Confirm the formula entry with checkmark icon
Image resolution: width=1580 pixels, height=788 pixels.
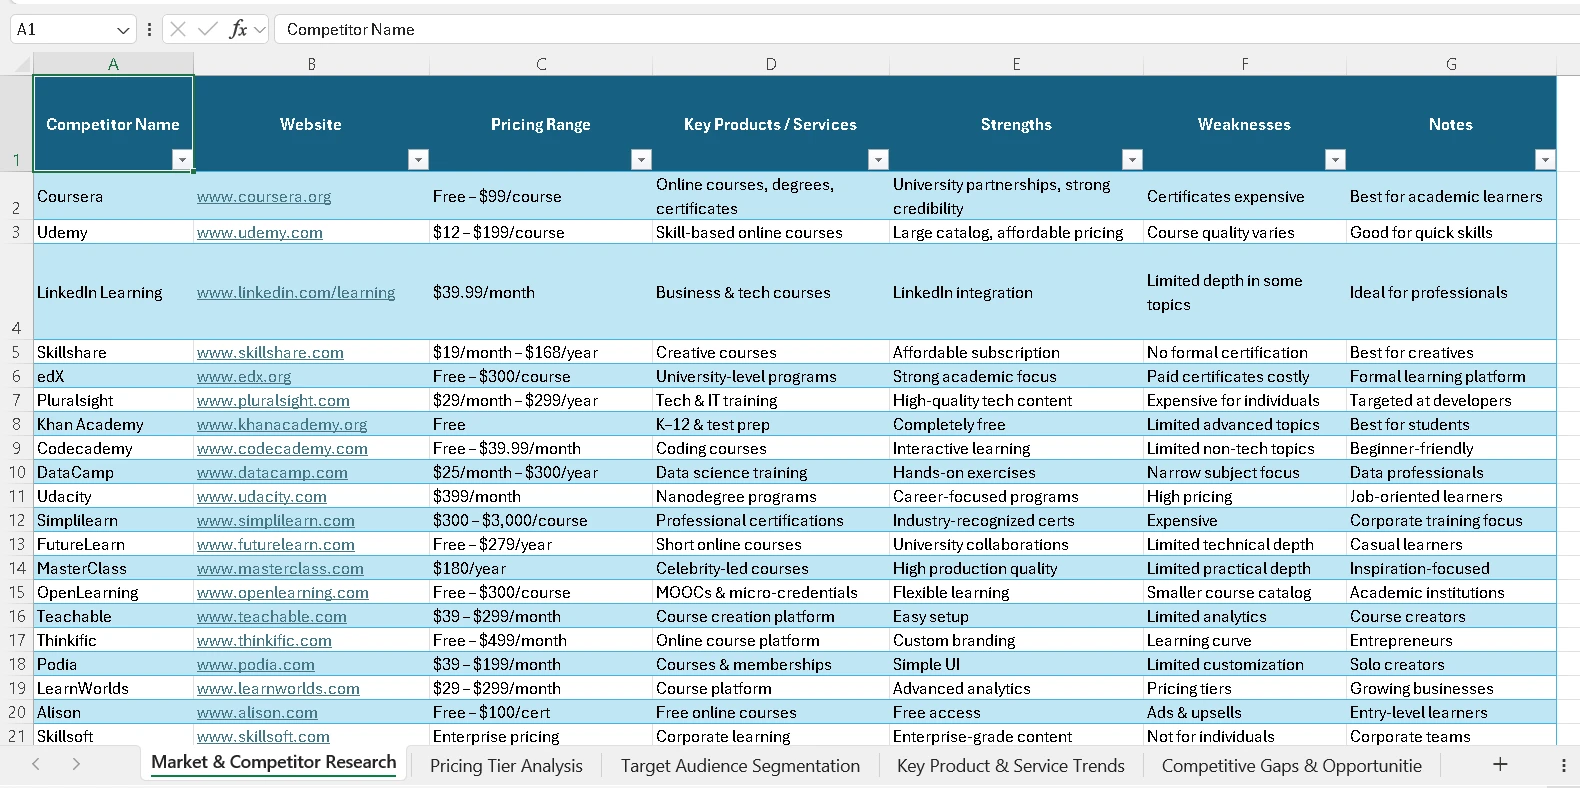[x=208, y=29]
